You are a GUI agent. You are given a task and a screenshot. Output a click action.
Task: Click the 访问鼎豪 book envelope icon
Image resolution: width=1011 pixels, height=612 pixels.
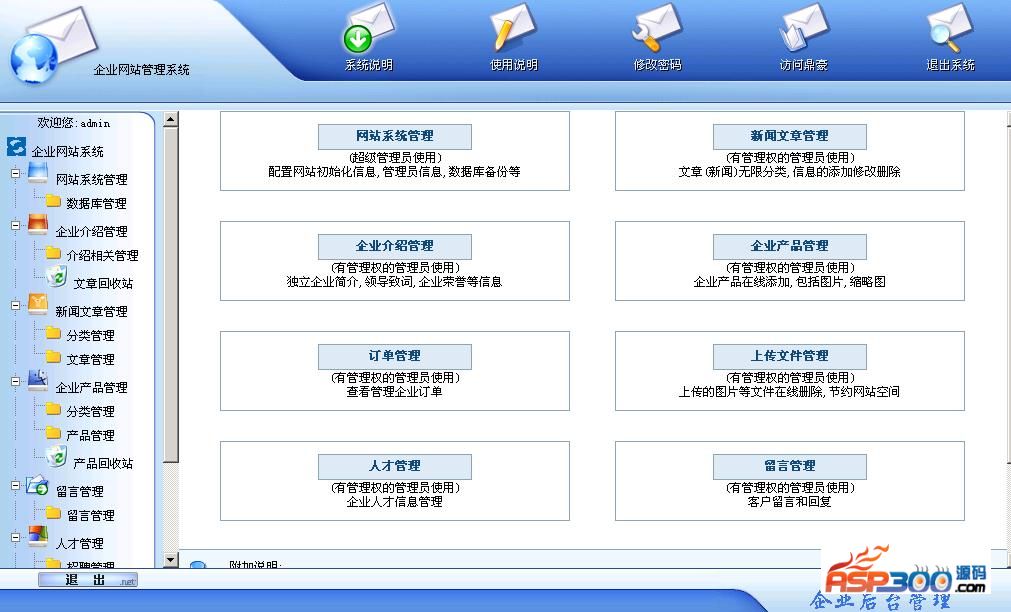click(803, 28)
